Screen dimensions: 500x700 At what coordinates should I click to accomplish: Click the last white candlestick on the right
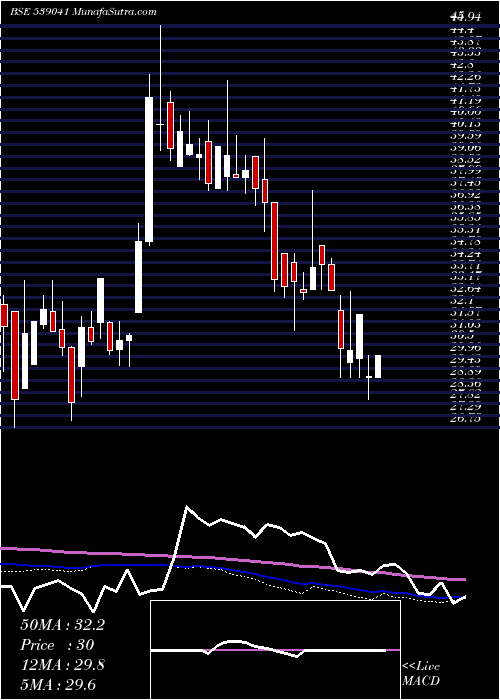tap(378, 367)
